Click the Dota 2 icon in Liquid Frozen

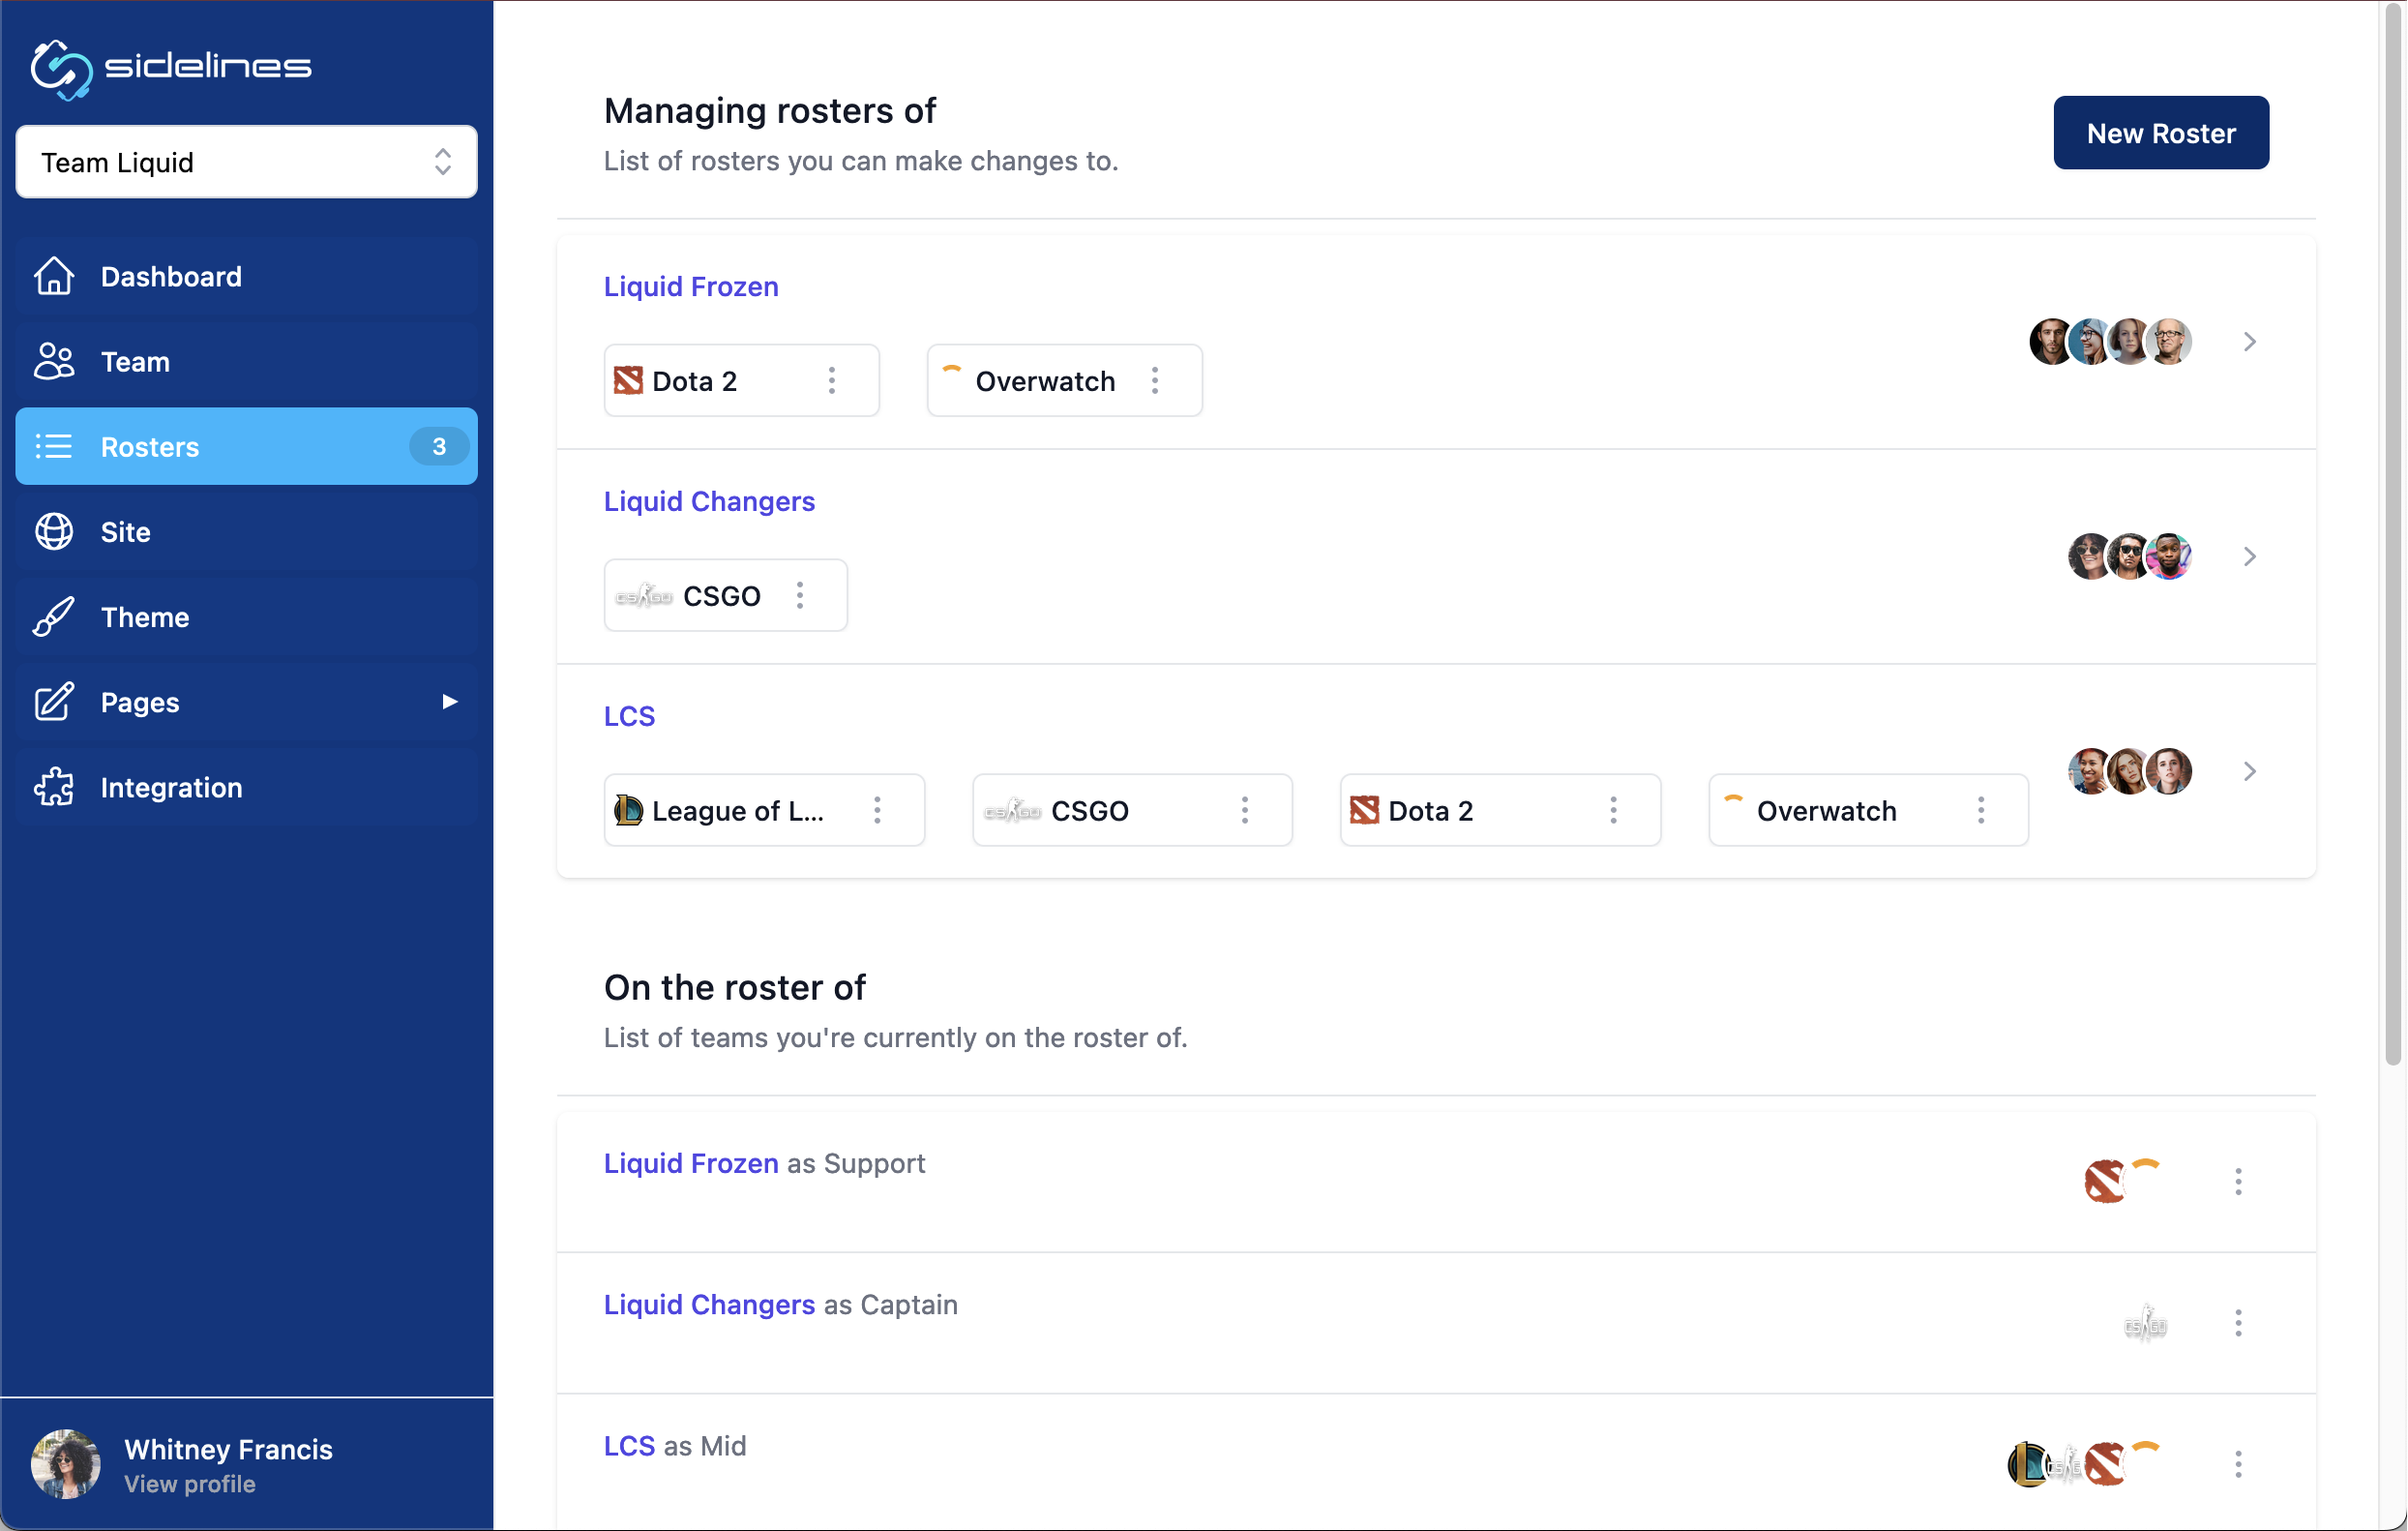(628, 381)
